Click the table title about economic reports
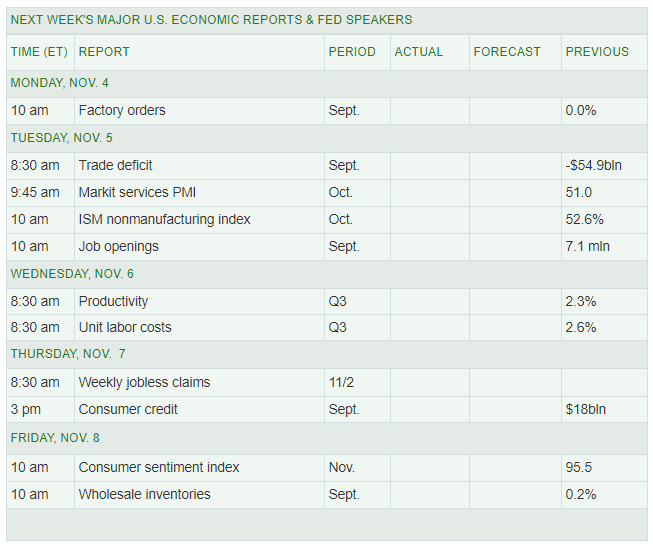 (x=211, y=19)
